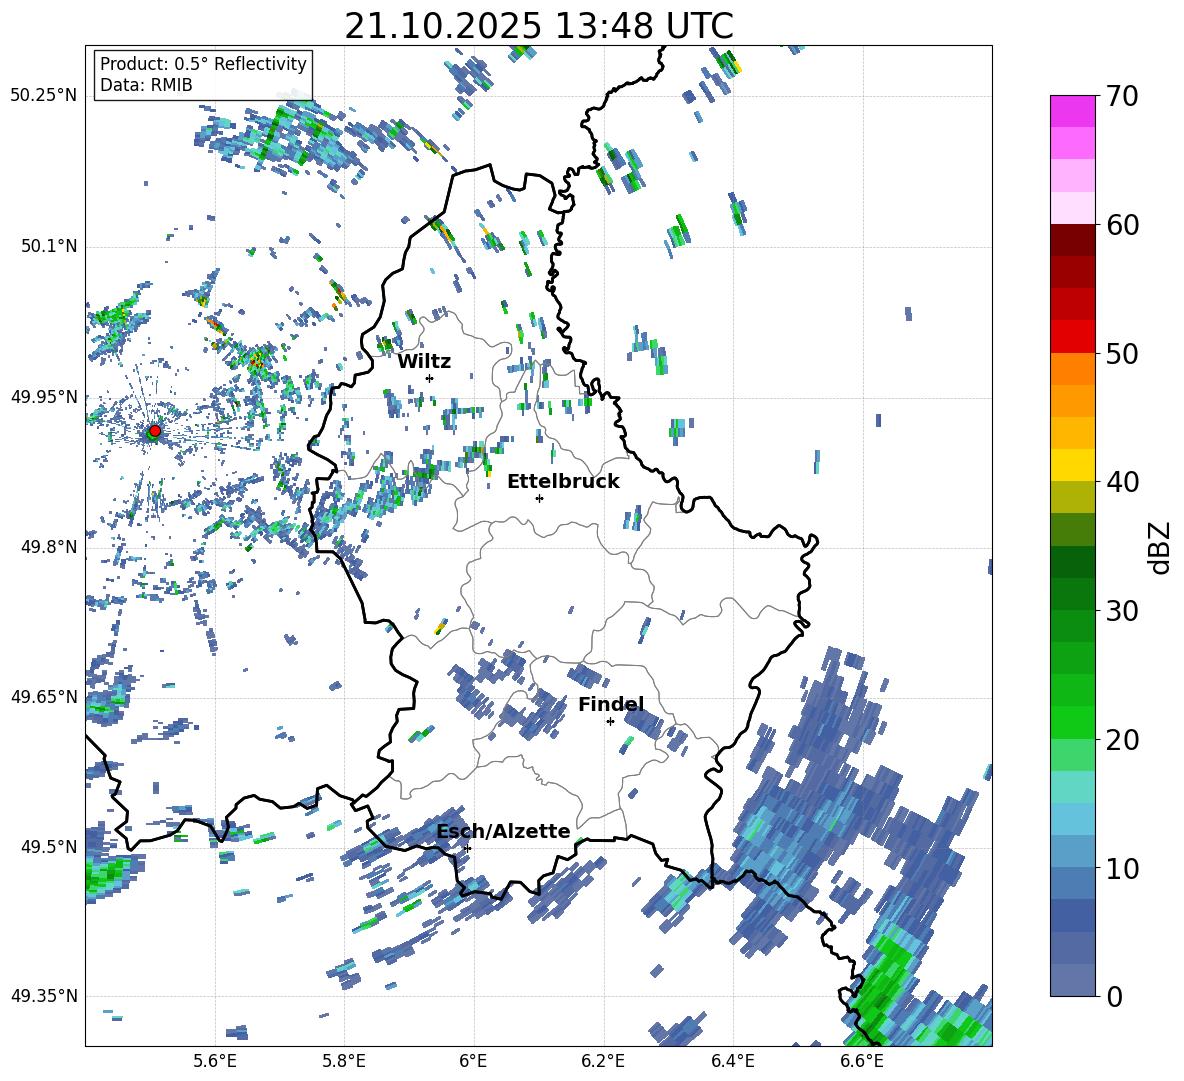Click the Data: RMIB text
This screenshot has height=1081, width=1184.
146,85
